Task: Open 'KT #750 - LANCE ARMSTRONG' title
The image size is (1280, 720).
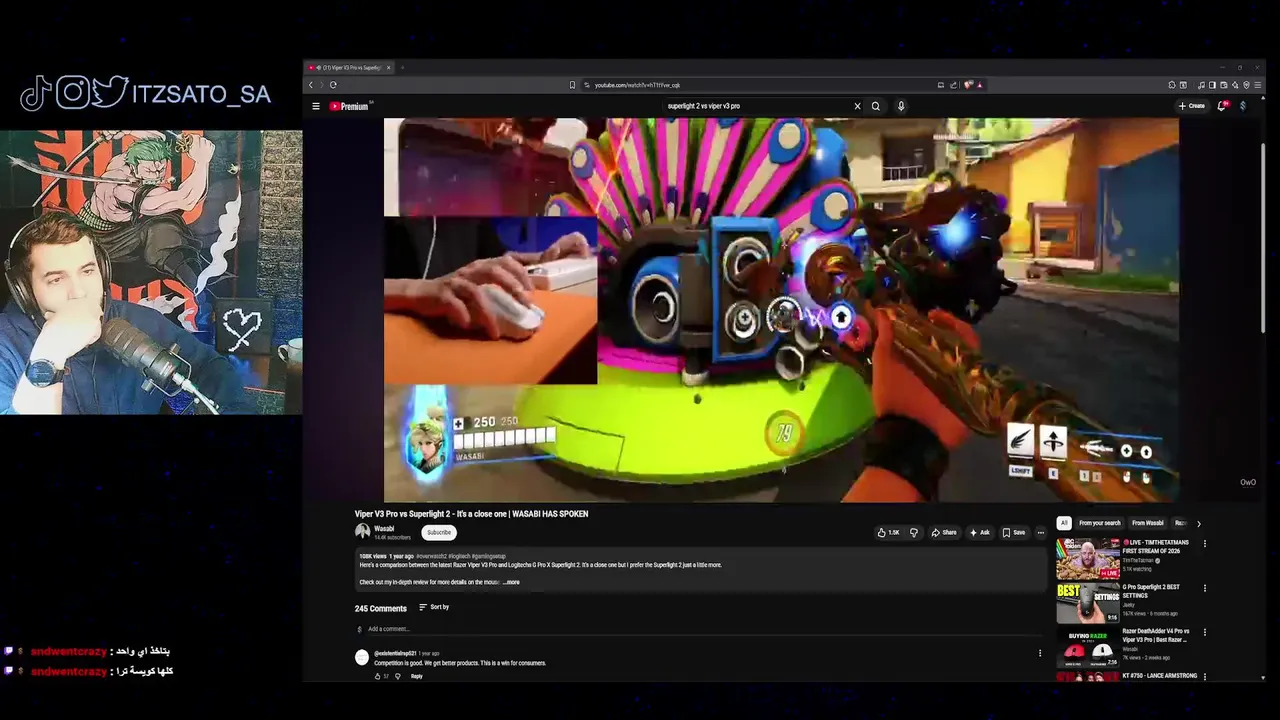Action: tap(1160, 676)
